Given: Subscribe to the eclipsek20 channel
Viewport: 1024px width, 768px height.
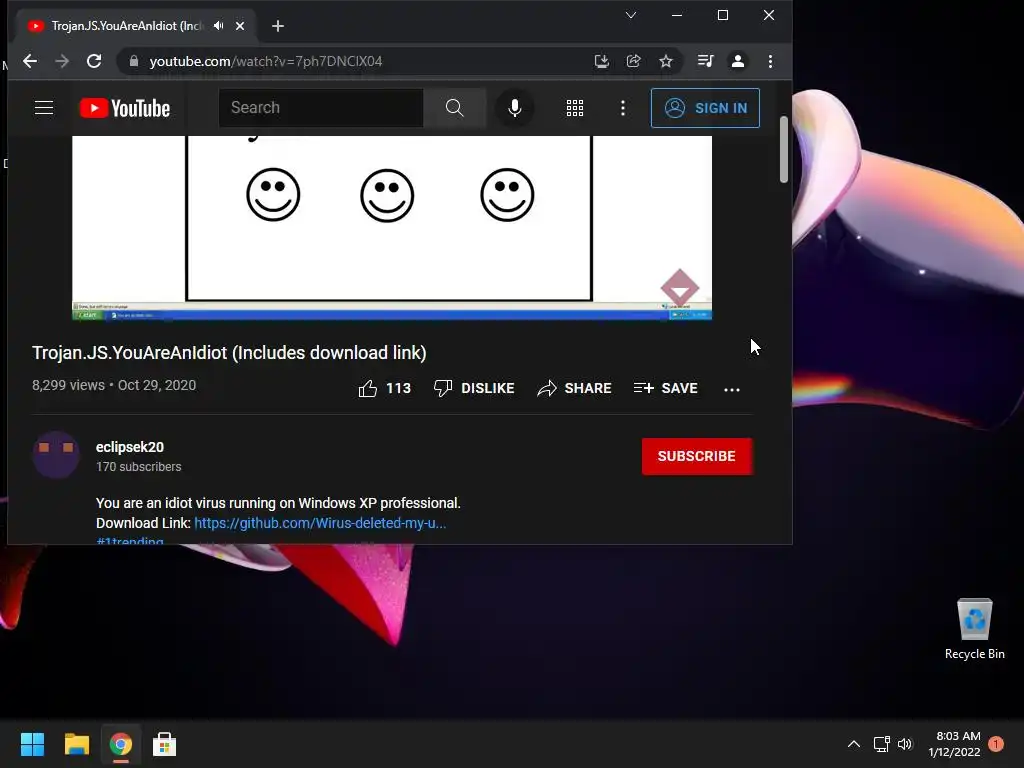Looking at the screenshot, I should point(696,456).
